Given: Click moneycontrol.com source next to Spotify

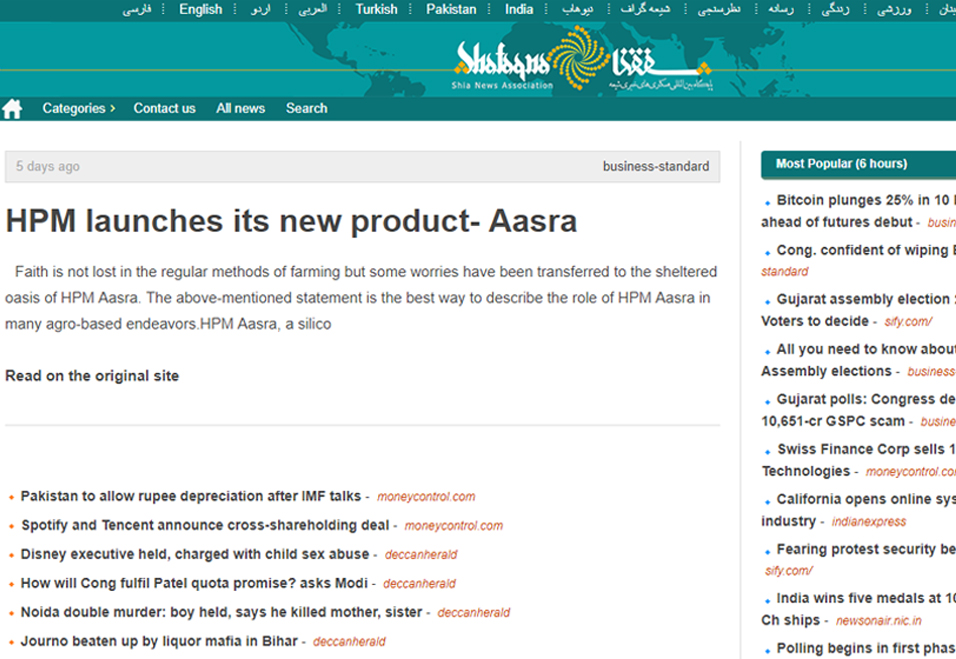Looking at the screenshot, I should 454,525.
